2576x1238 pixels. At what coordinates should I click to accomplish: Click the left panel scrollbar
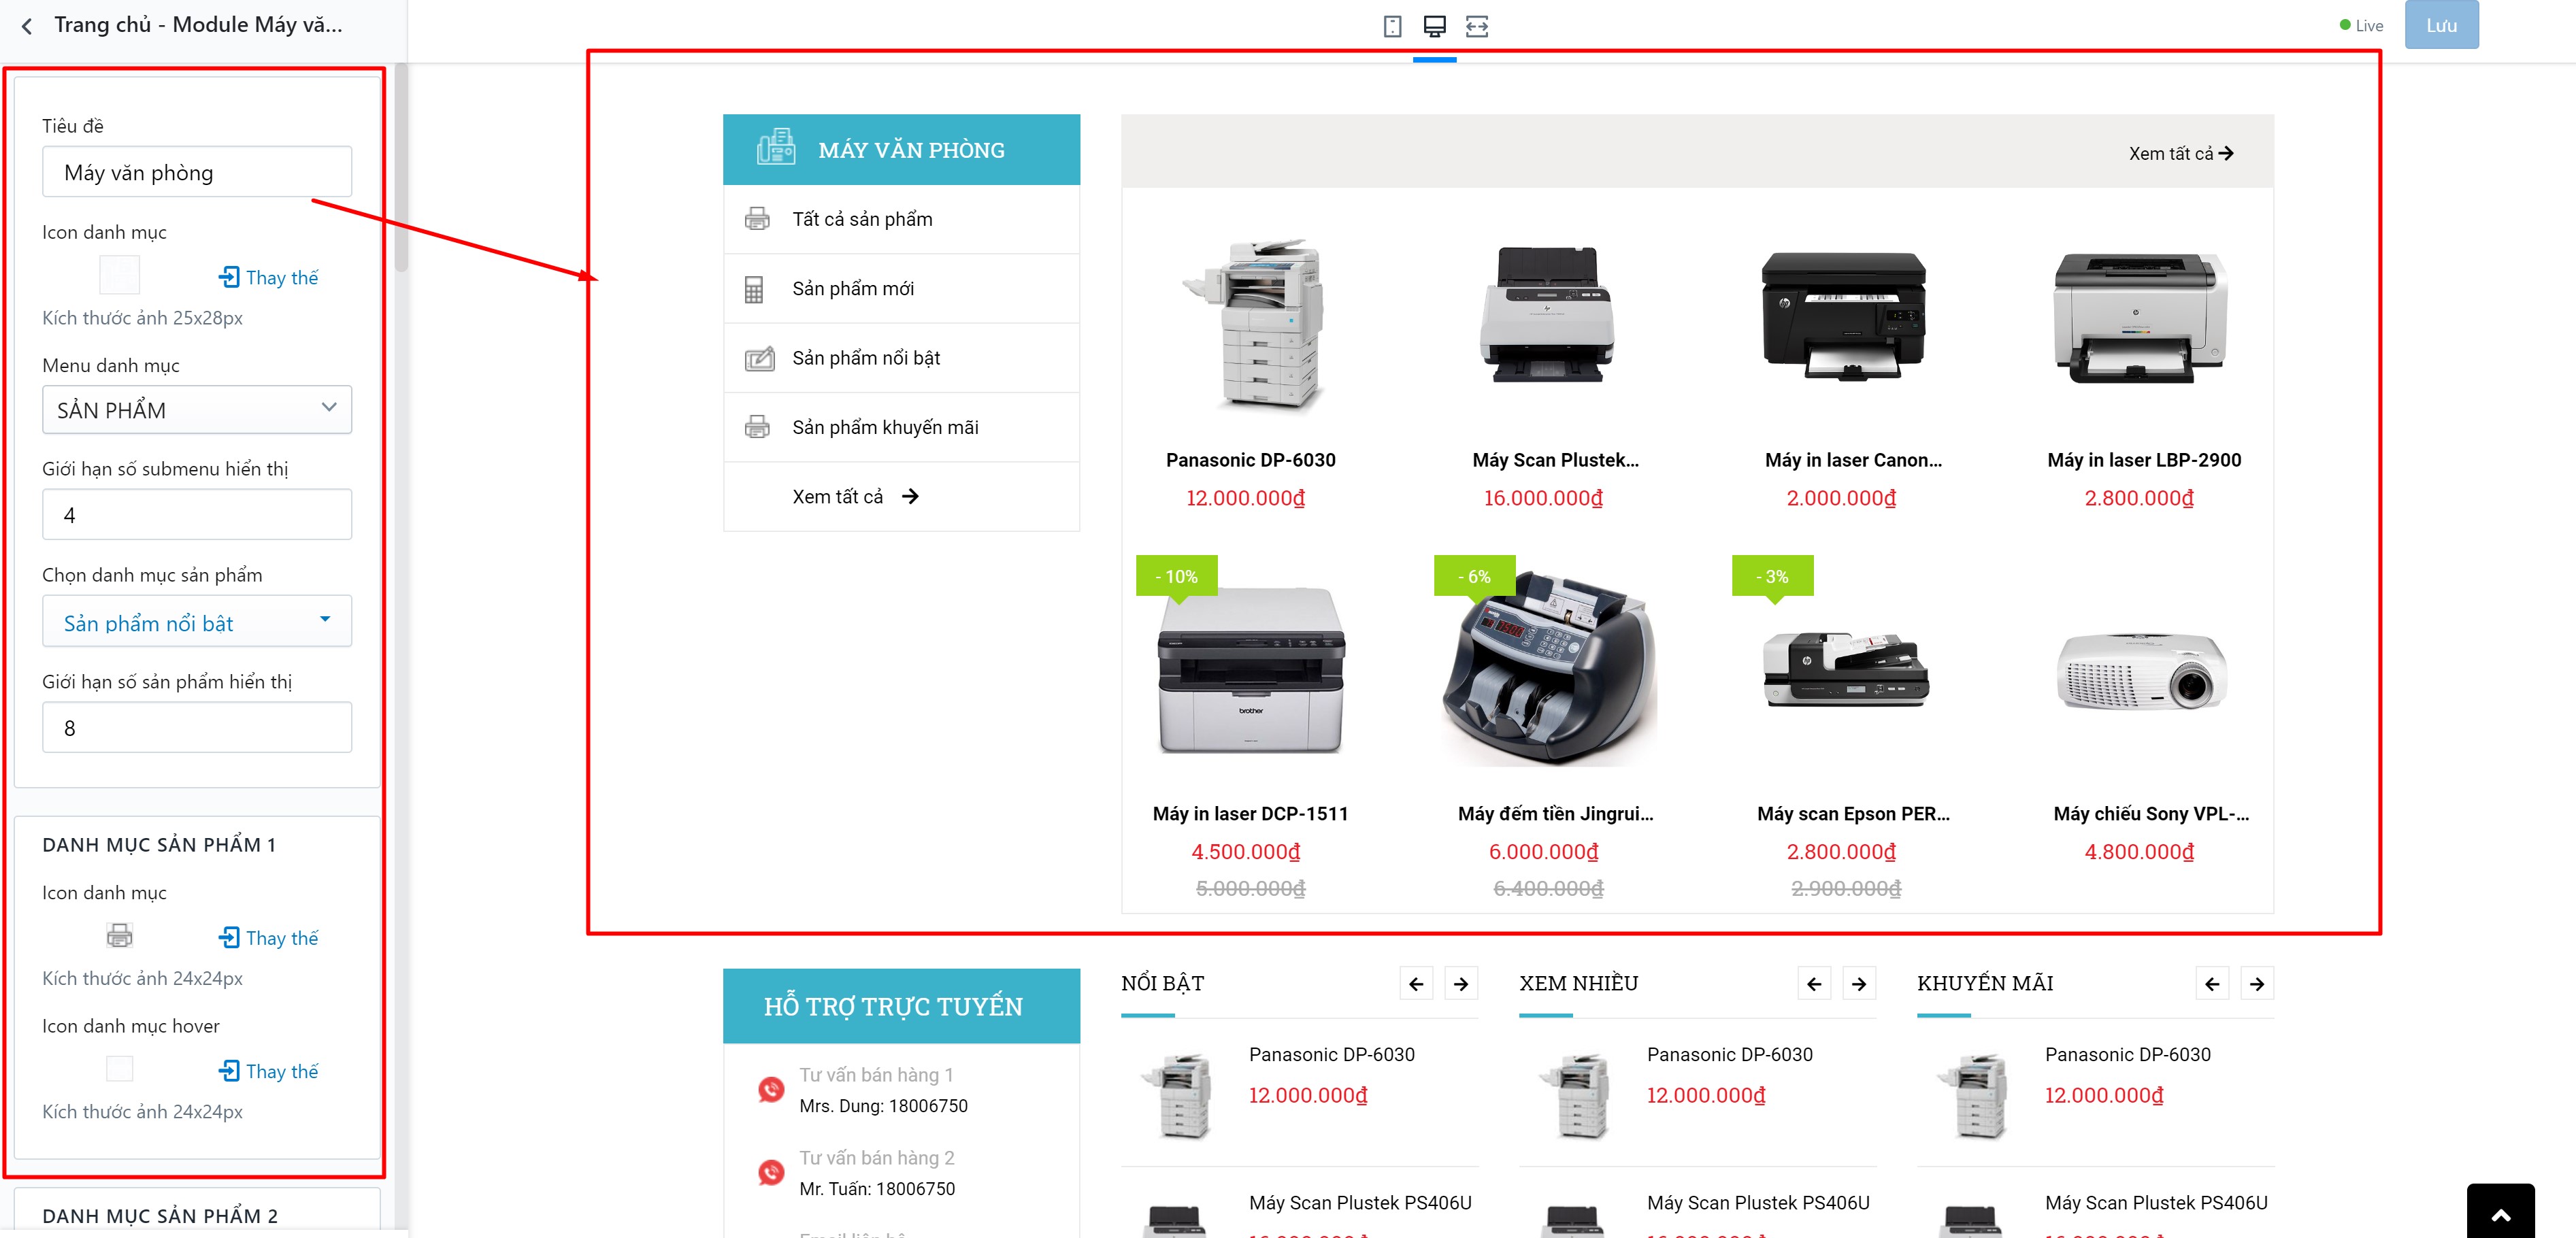[401, 167]
